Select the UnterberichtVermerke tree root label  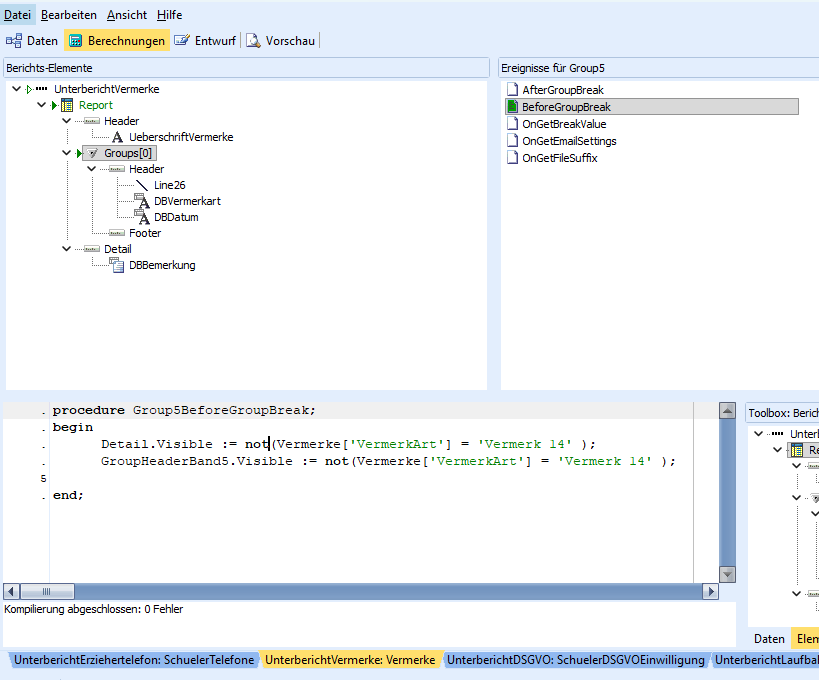(x=107, y=89)
